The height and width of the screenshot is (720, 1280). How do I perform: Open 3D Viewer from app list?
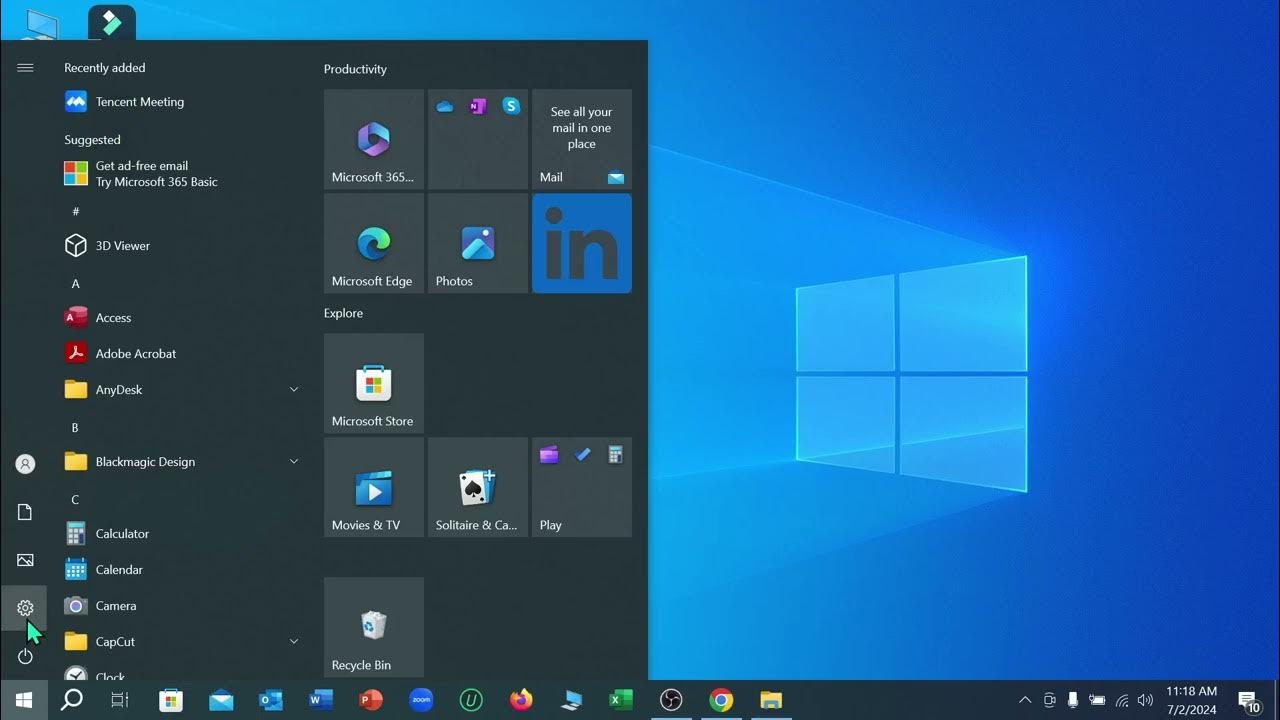[x=182, y=246]
